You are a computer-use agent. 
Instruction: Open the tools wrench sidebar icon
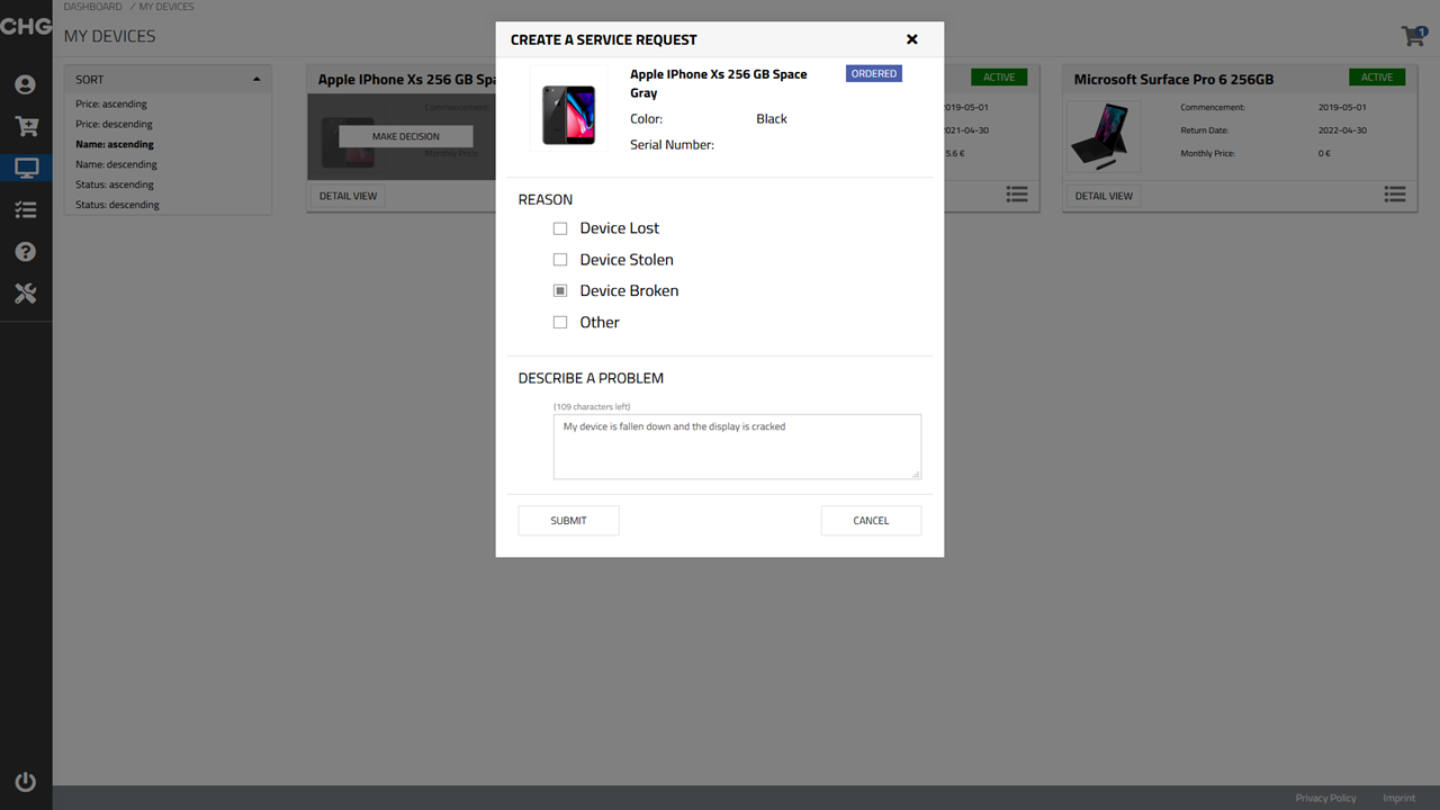click(x=25, y=293)
